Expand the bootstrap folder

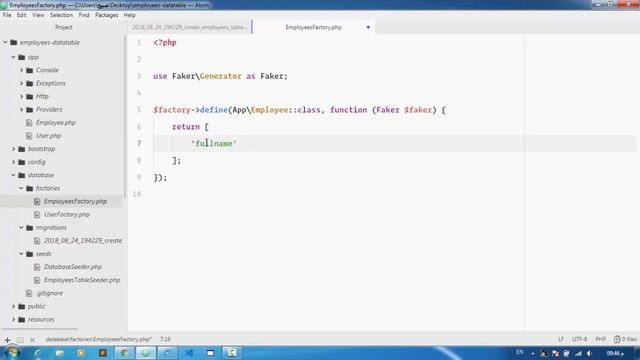(13, 149)
